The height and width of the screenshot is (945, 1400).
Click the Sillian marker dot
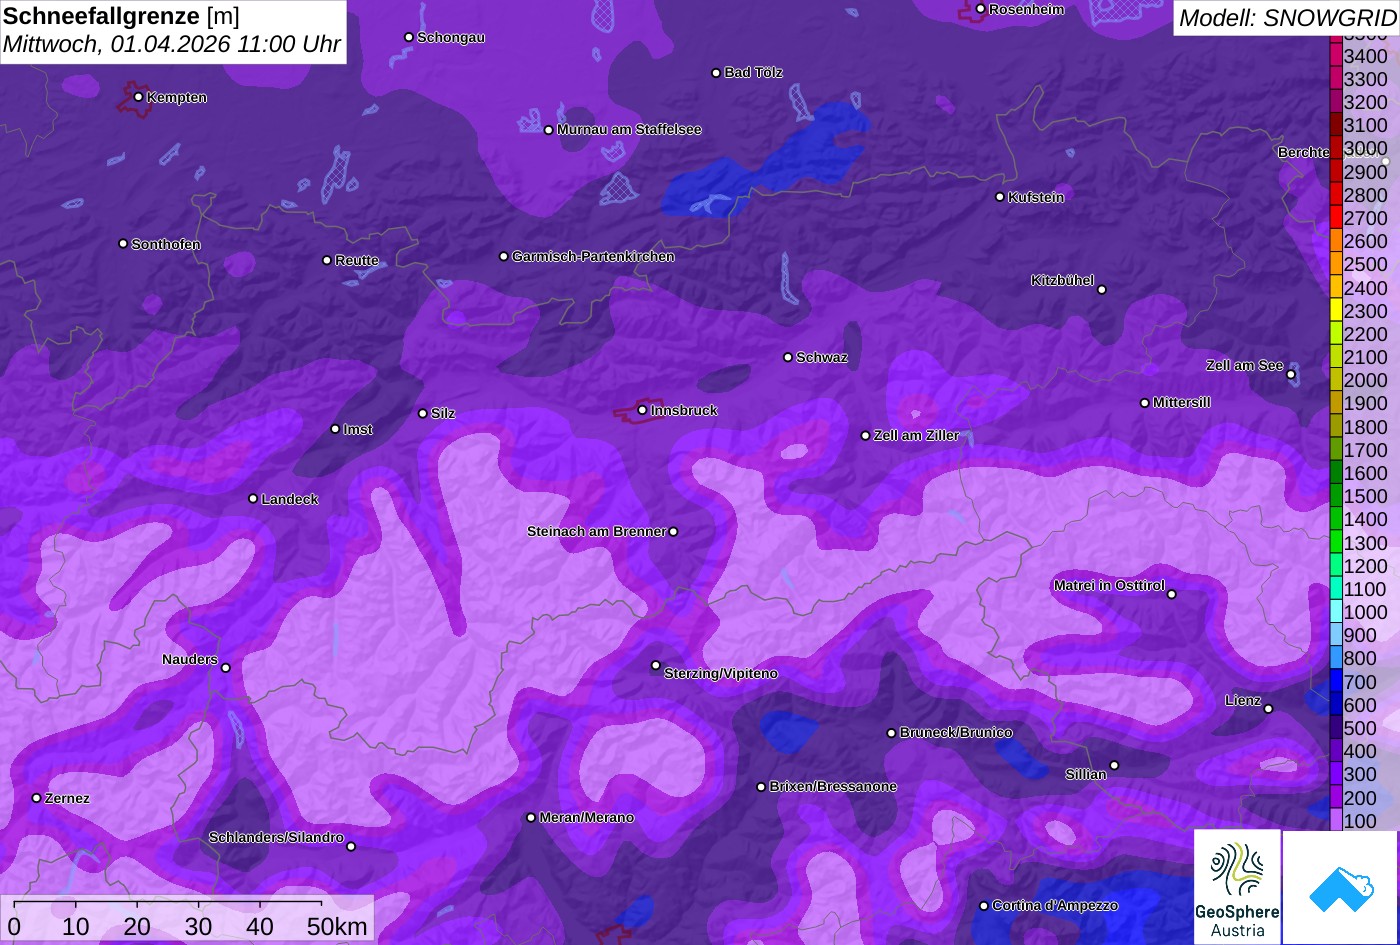pyautogui.click(x=1114, y=766)
